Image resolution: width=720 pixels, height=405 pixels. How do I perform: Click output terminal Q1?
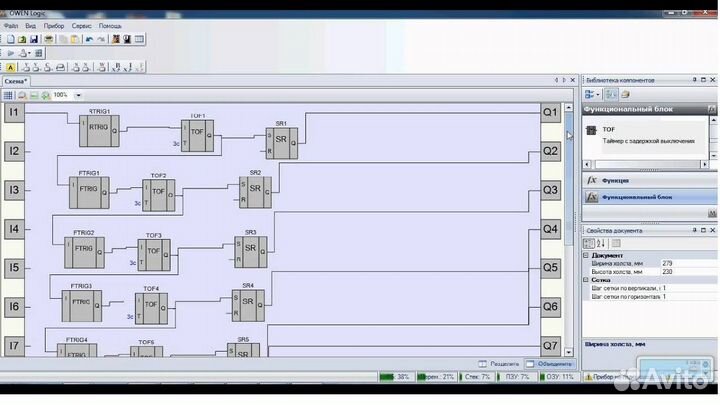[551, 112]
